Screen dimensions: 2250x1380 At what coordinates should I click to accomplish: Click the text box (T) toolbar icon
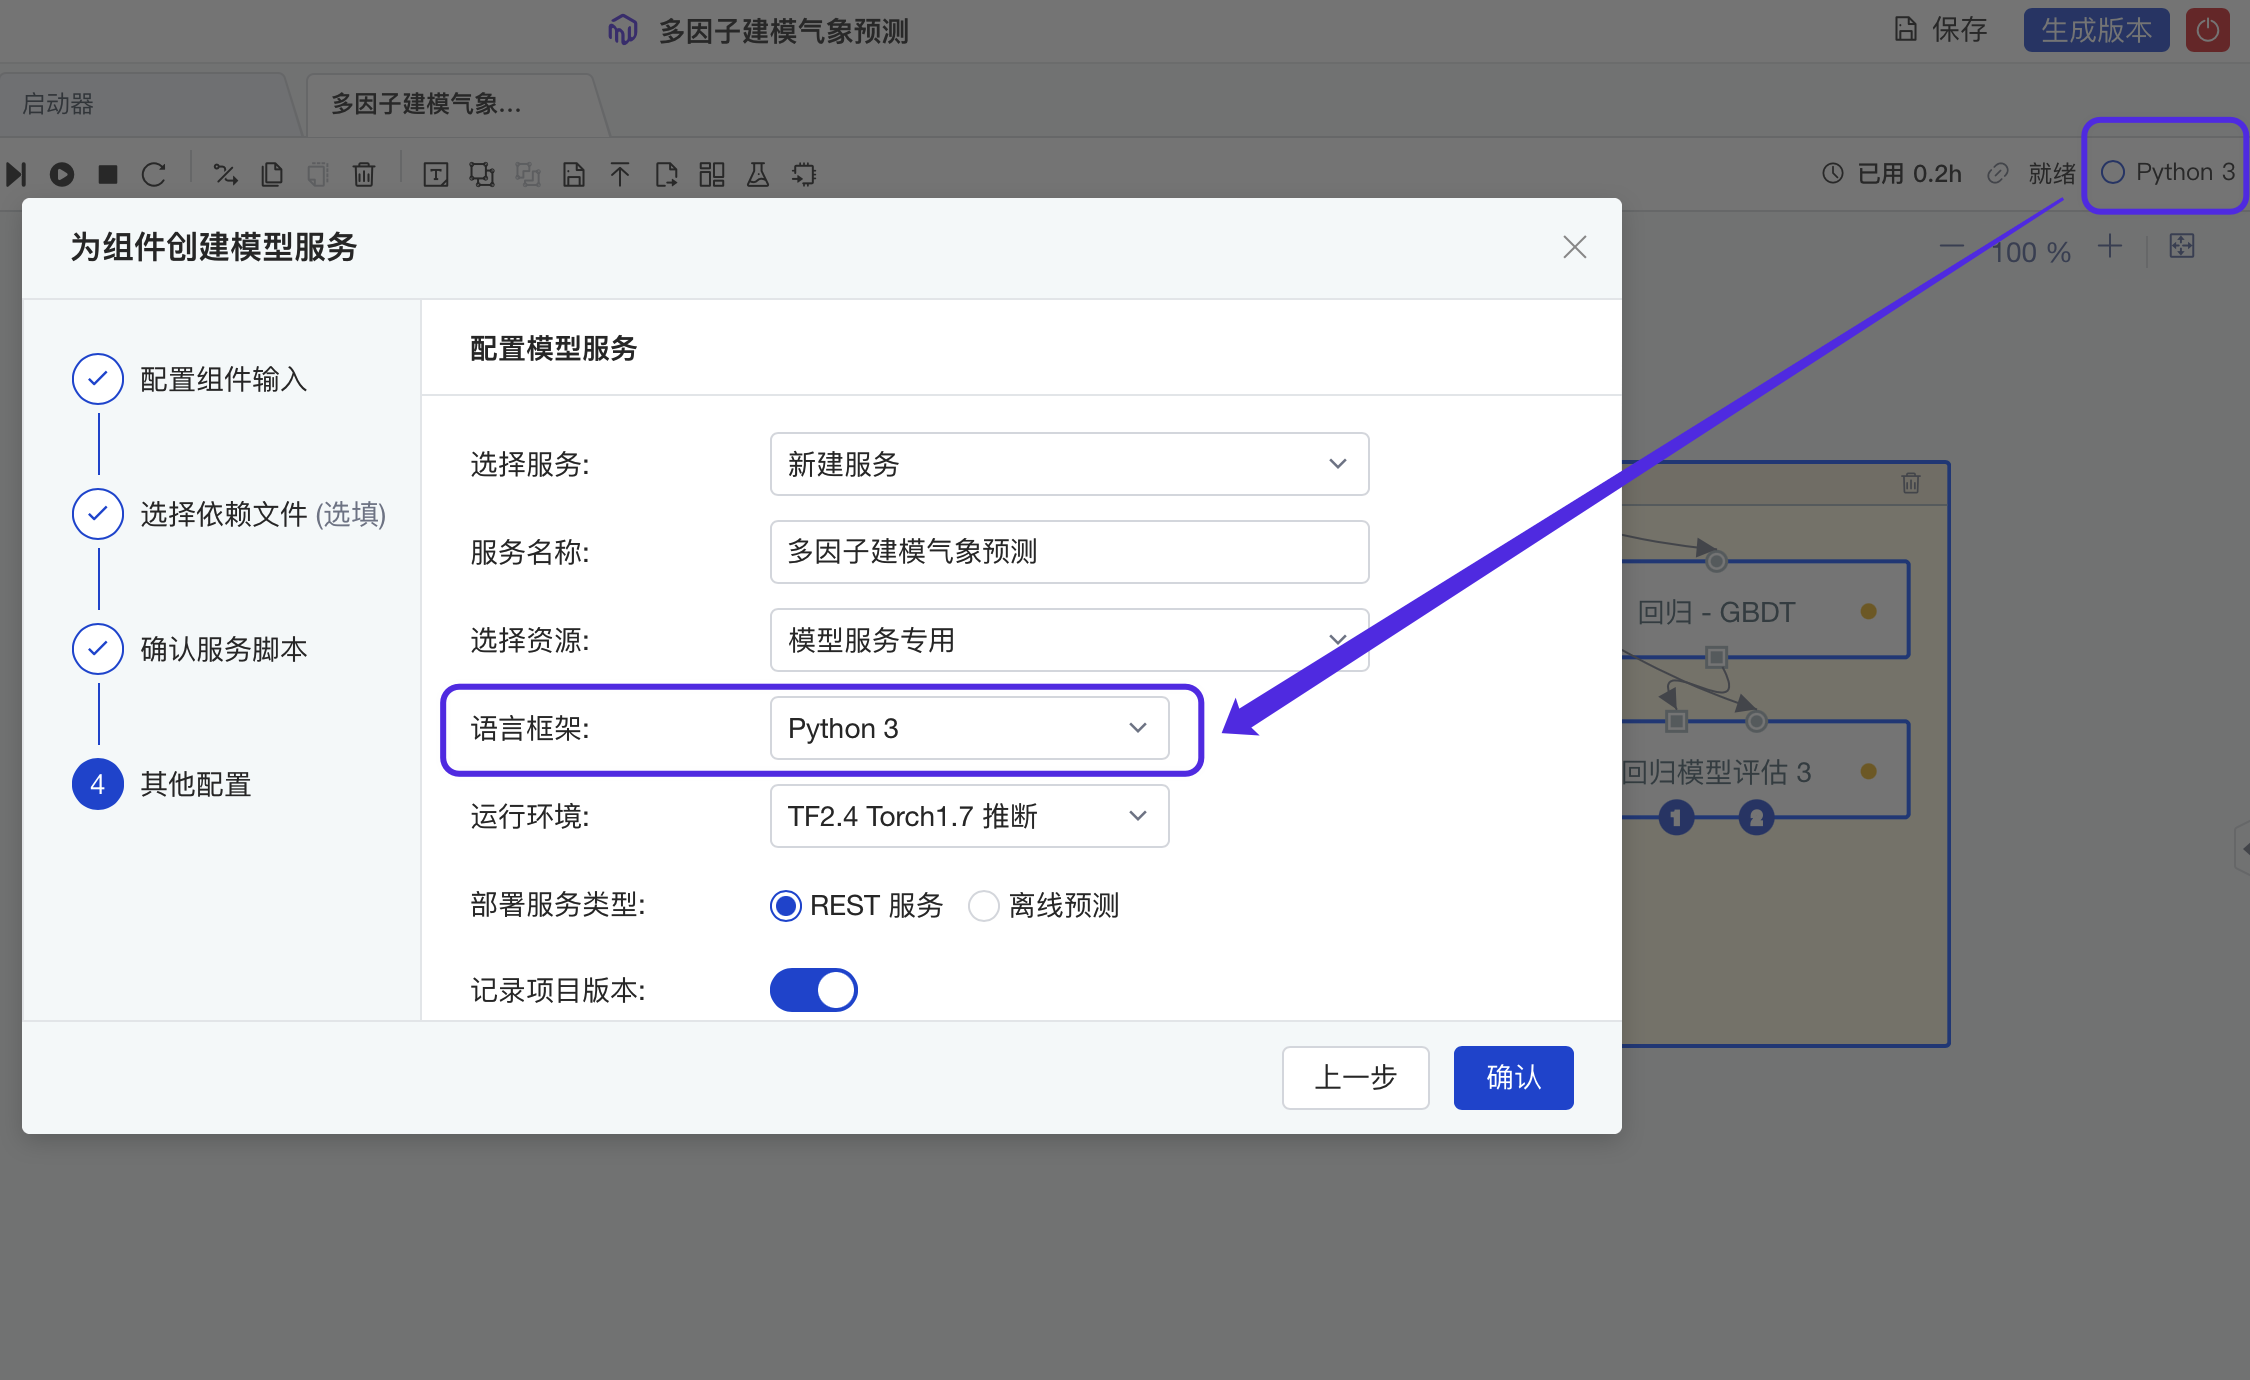tap(436, 175)
